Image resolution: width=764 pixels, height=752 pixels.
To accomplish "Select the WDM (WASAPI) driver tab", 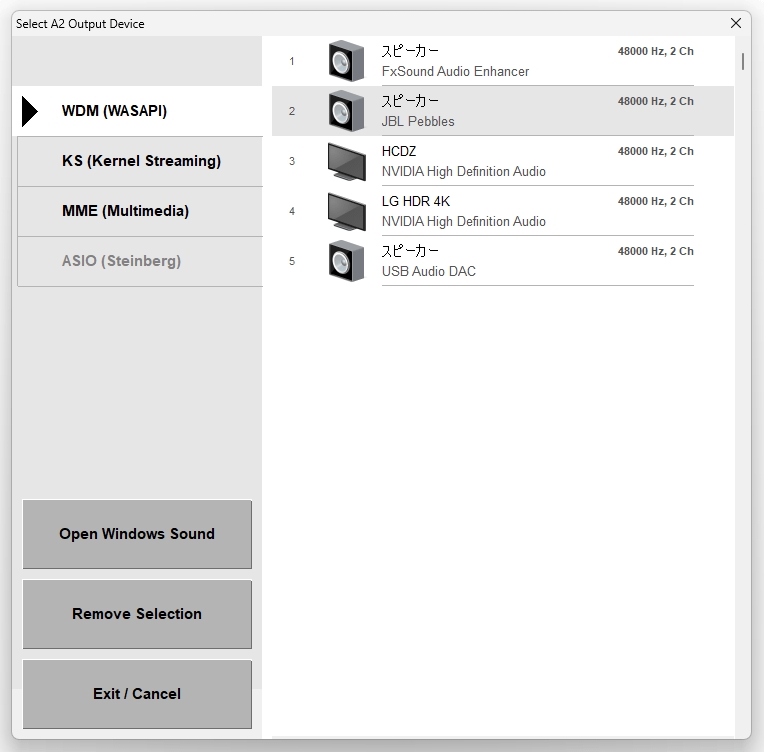I will coord(137,111).
